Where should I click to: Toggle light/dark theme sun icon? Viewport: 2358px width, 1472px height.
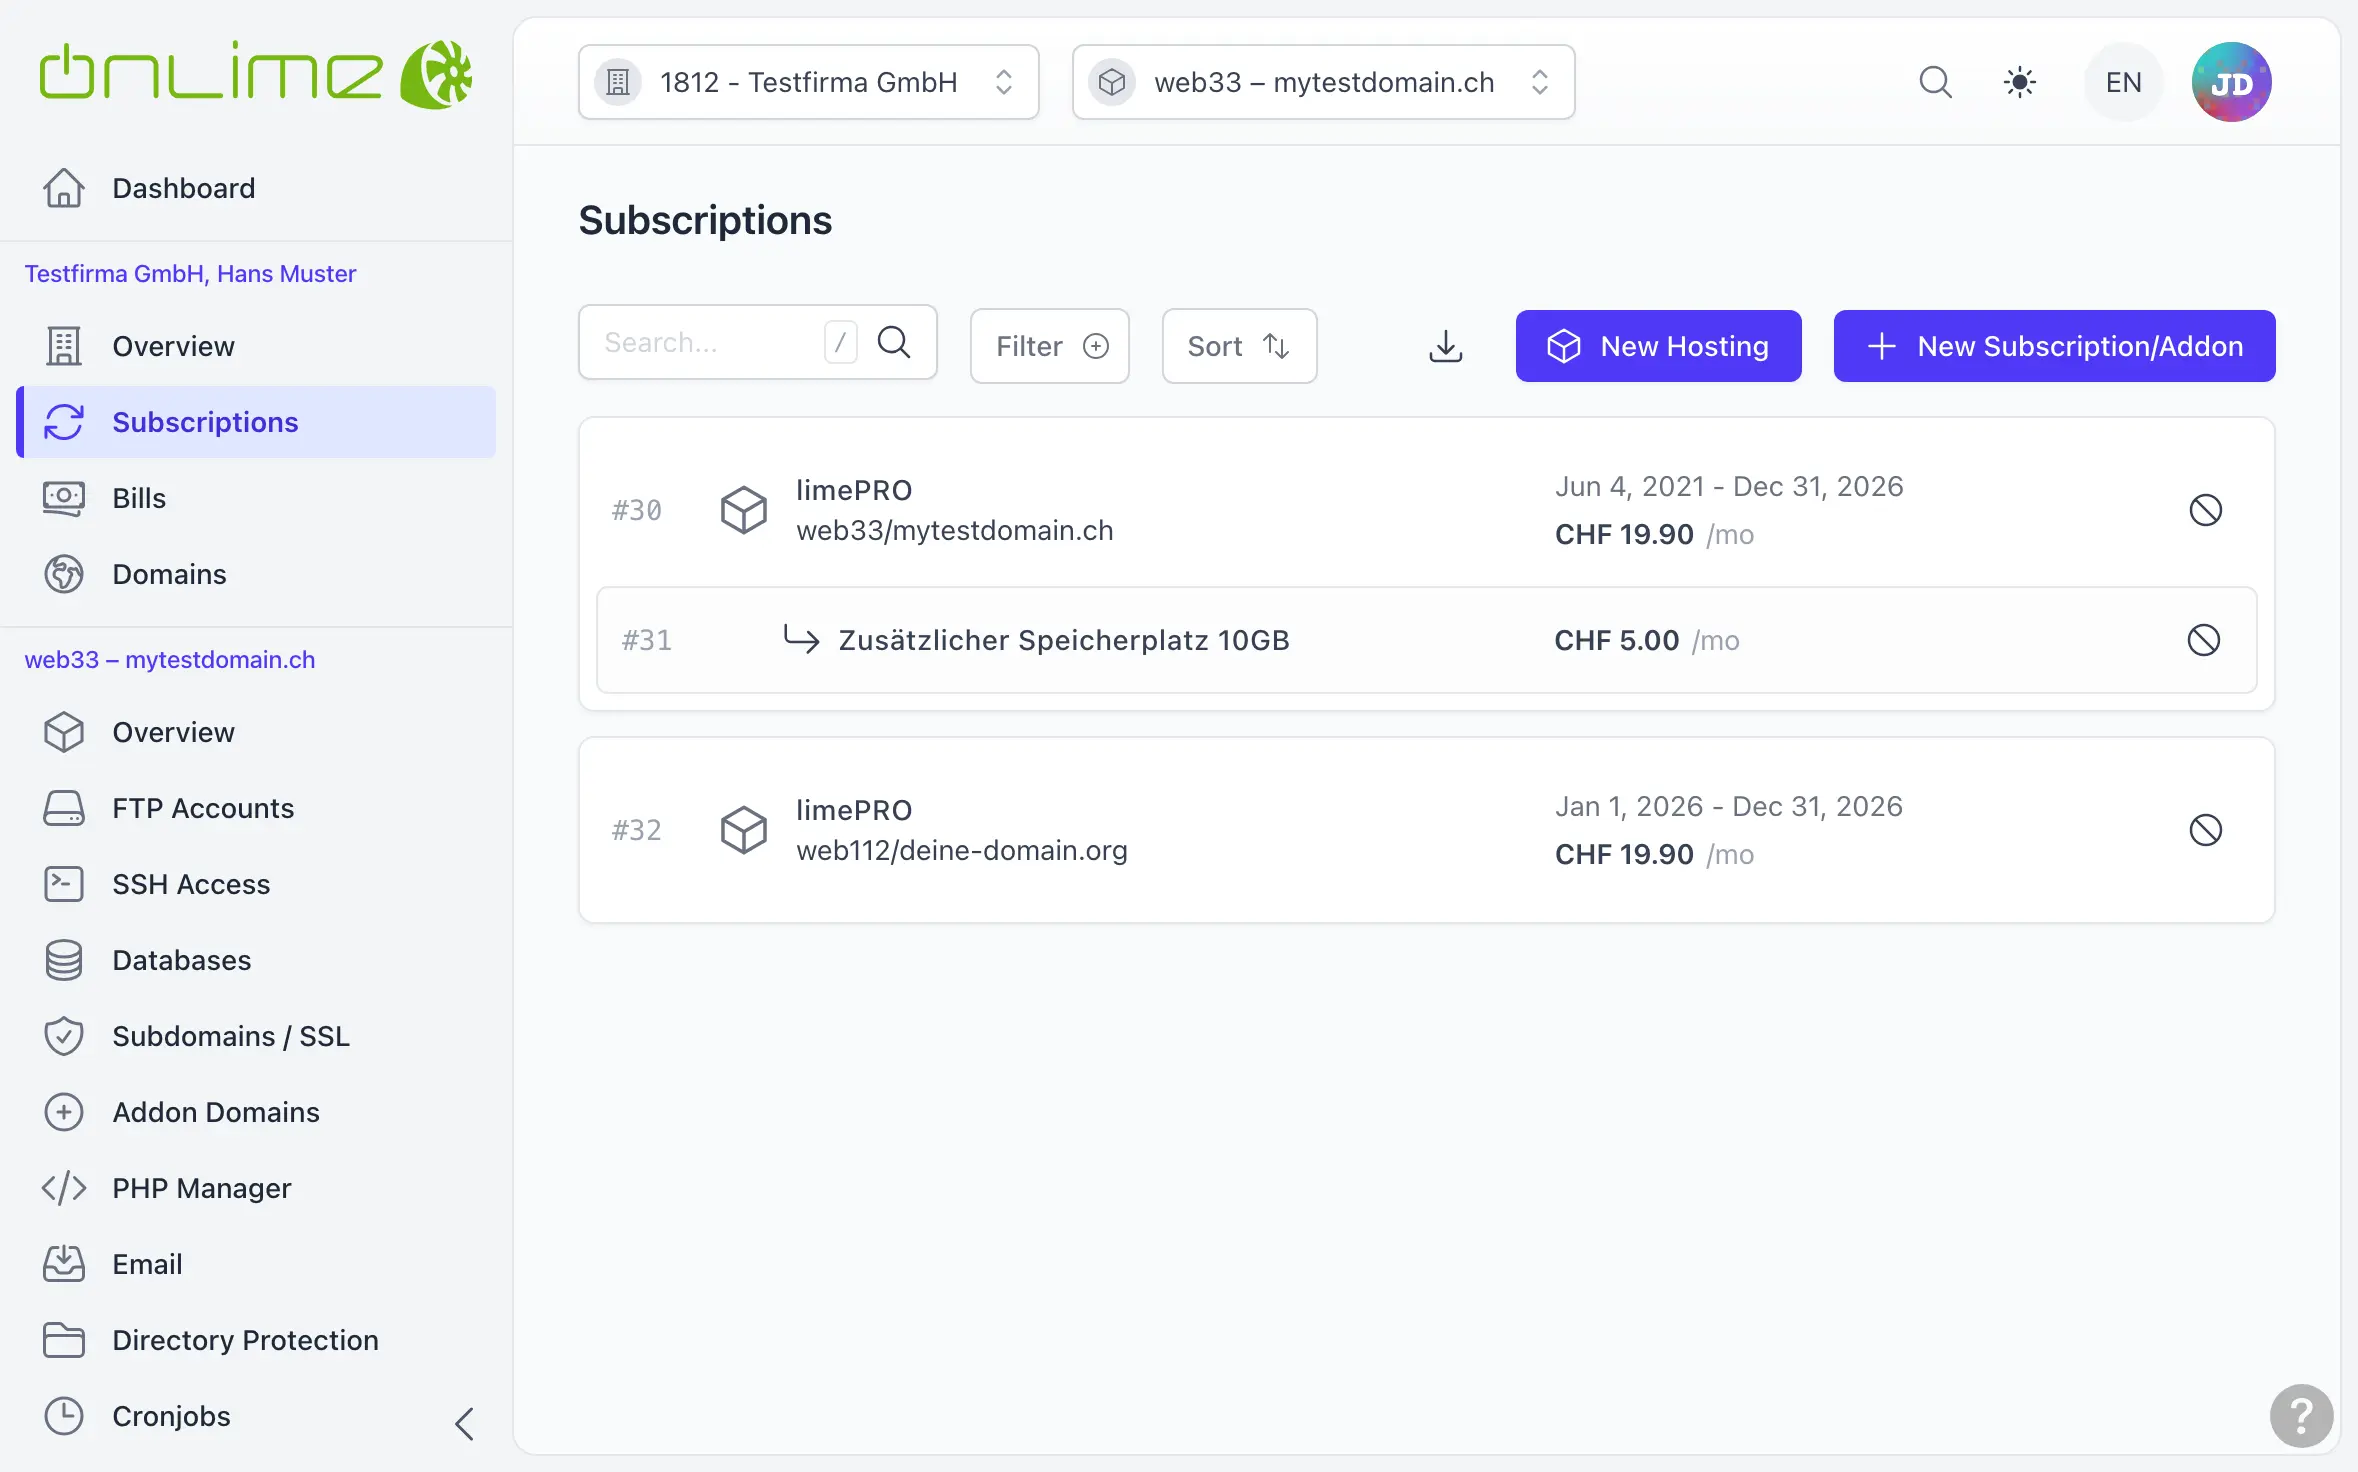[2019, 82]
